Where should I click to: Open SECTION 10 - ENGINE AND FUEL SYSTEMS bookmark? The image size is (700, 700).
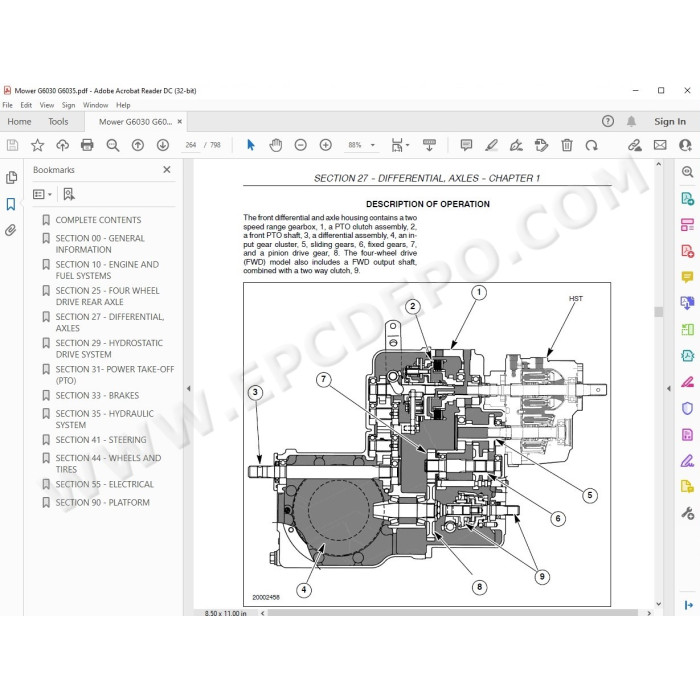click(107, 270)
